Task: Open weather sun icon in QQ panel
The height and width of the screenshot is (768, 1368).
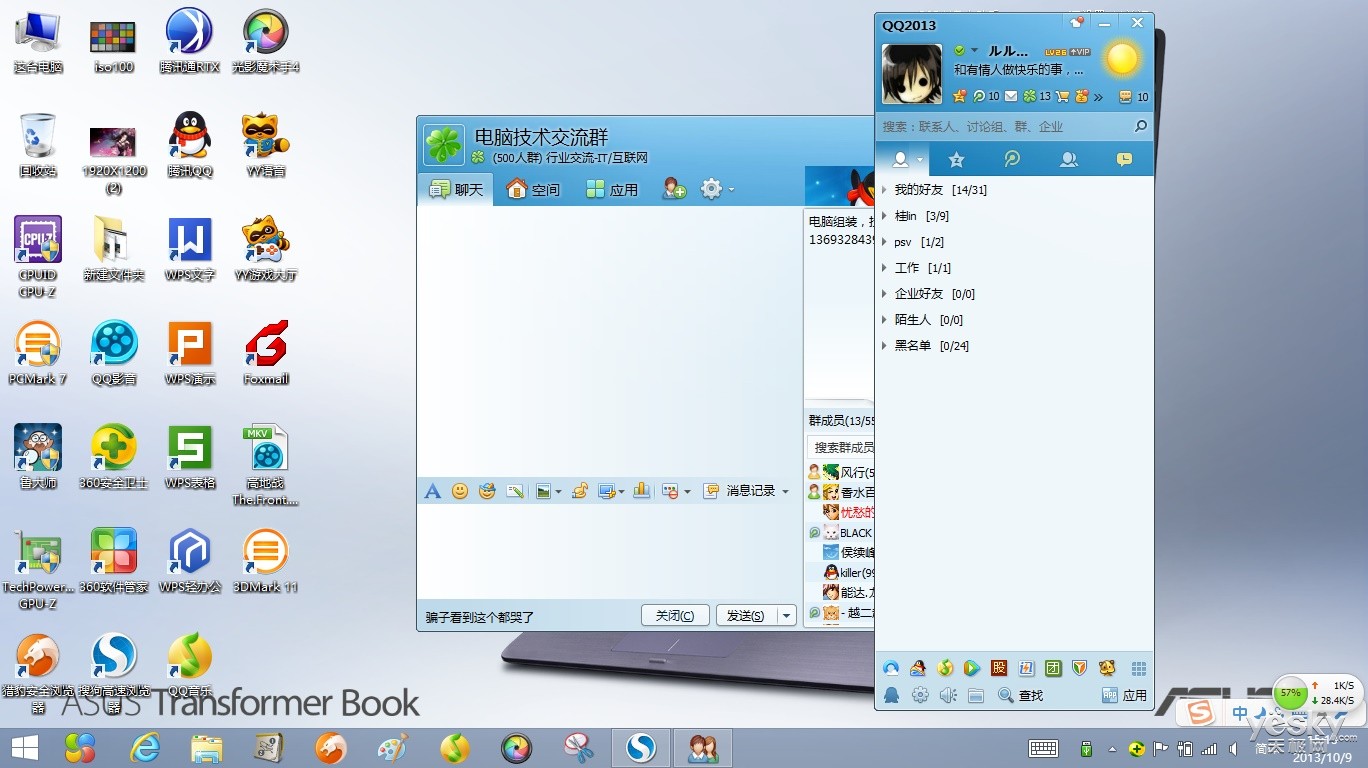Action: (1122, 58)
